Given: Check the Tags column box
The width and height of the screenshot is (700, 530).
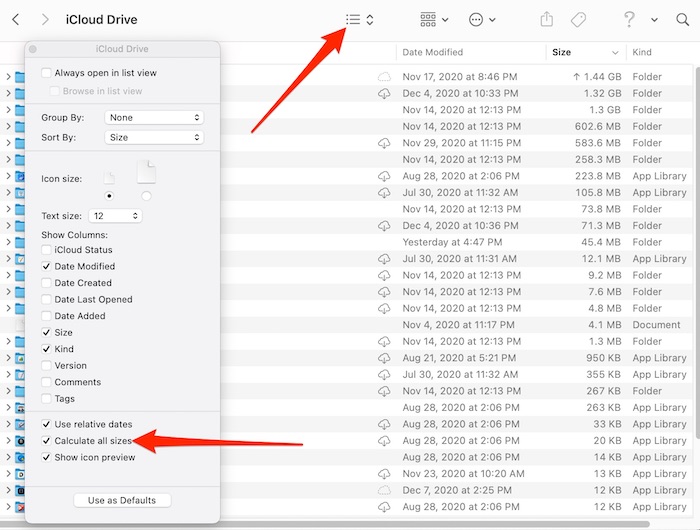Looking at the screenshot, I should [x=46, y=398].
